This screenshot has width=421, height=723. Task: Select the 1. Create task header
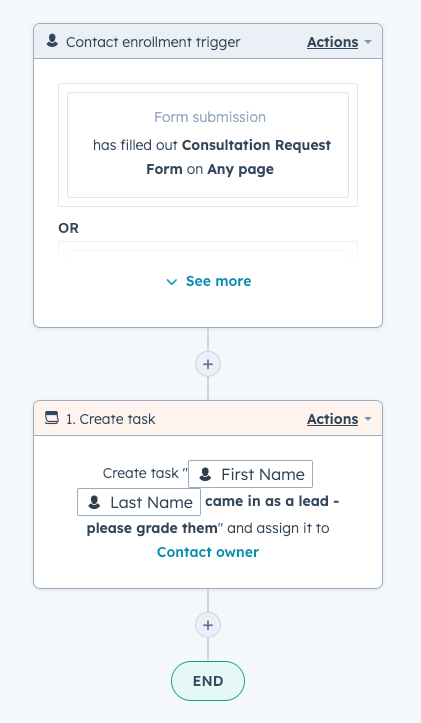click(x=208, y=419)
